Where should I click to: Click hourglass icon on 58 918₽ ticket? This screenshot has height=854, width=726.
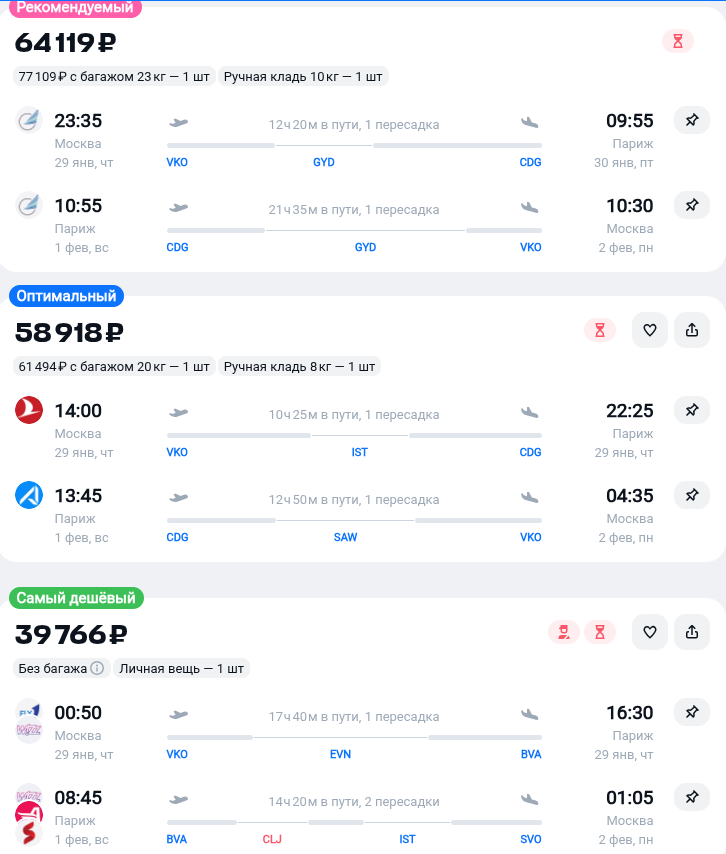click(600, 330)
